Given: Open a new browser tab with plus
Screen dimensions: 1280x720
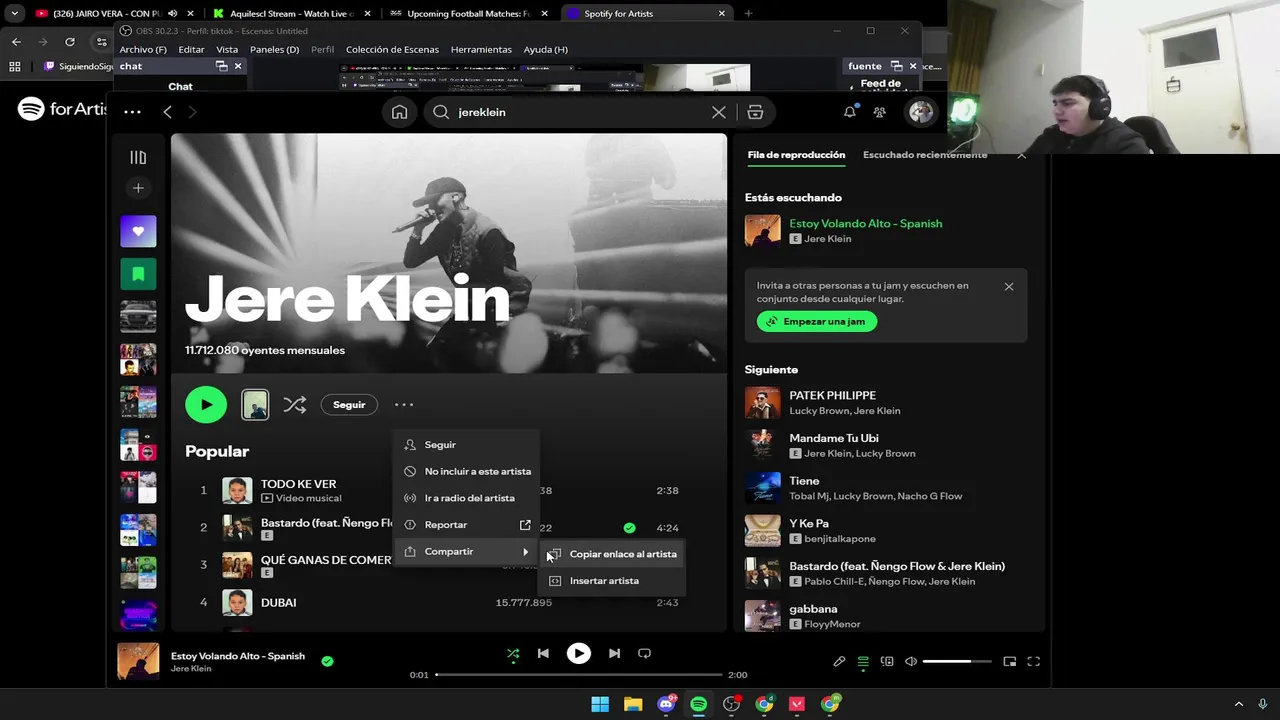Looking at the screenshot, I should pyautogui.click(x=748, y=14).
